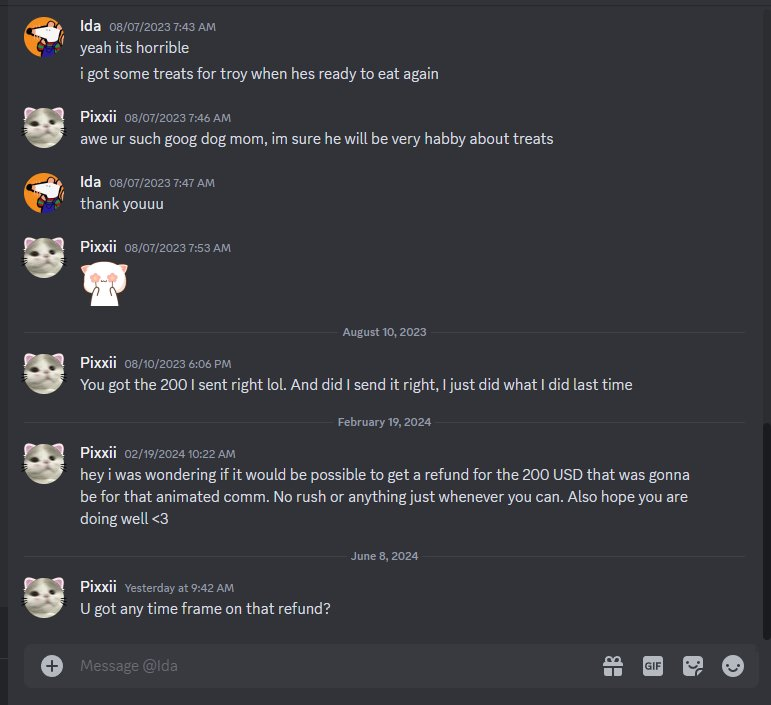Click username Pixxii above the refund question
The width and height of the screenshot is (771, 705).
point(98,587)
